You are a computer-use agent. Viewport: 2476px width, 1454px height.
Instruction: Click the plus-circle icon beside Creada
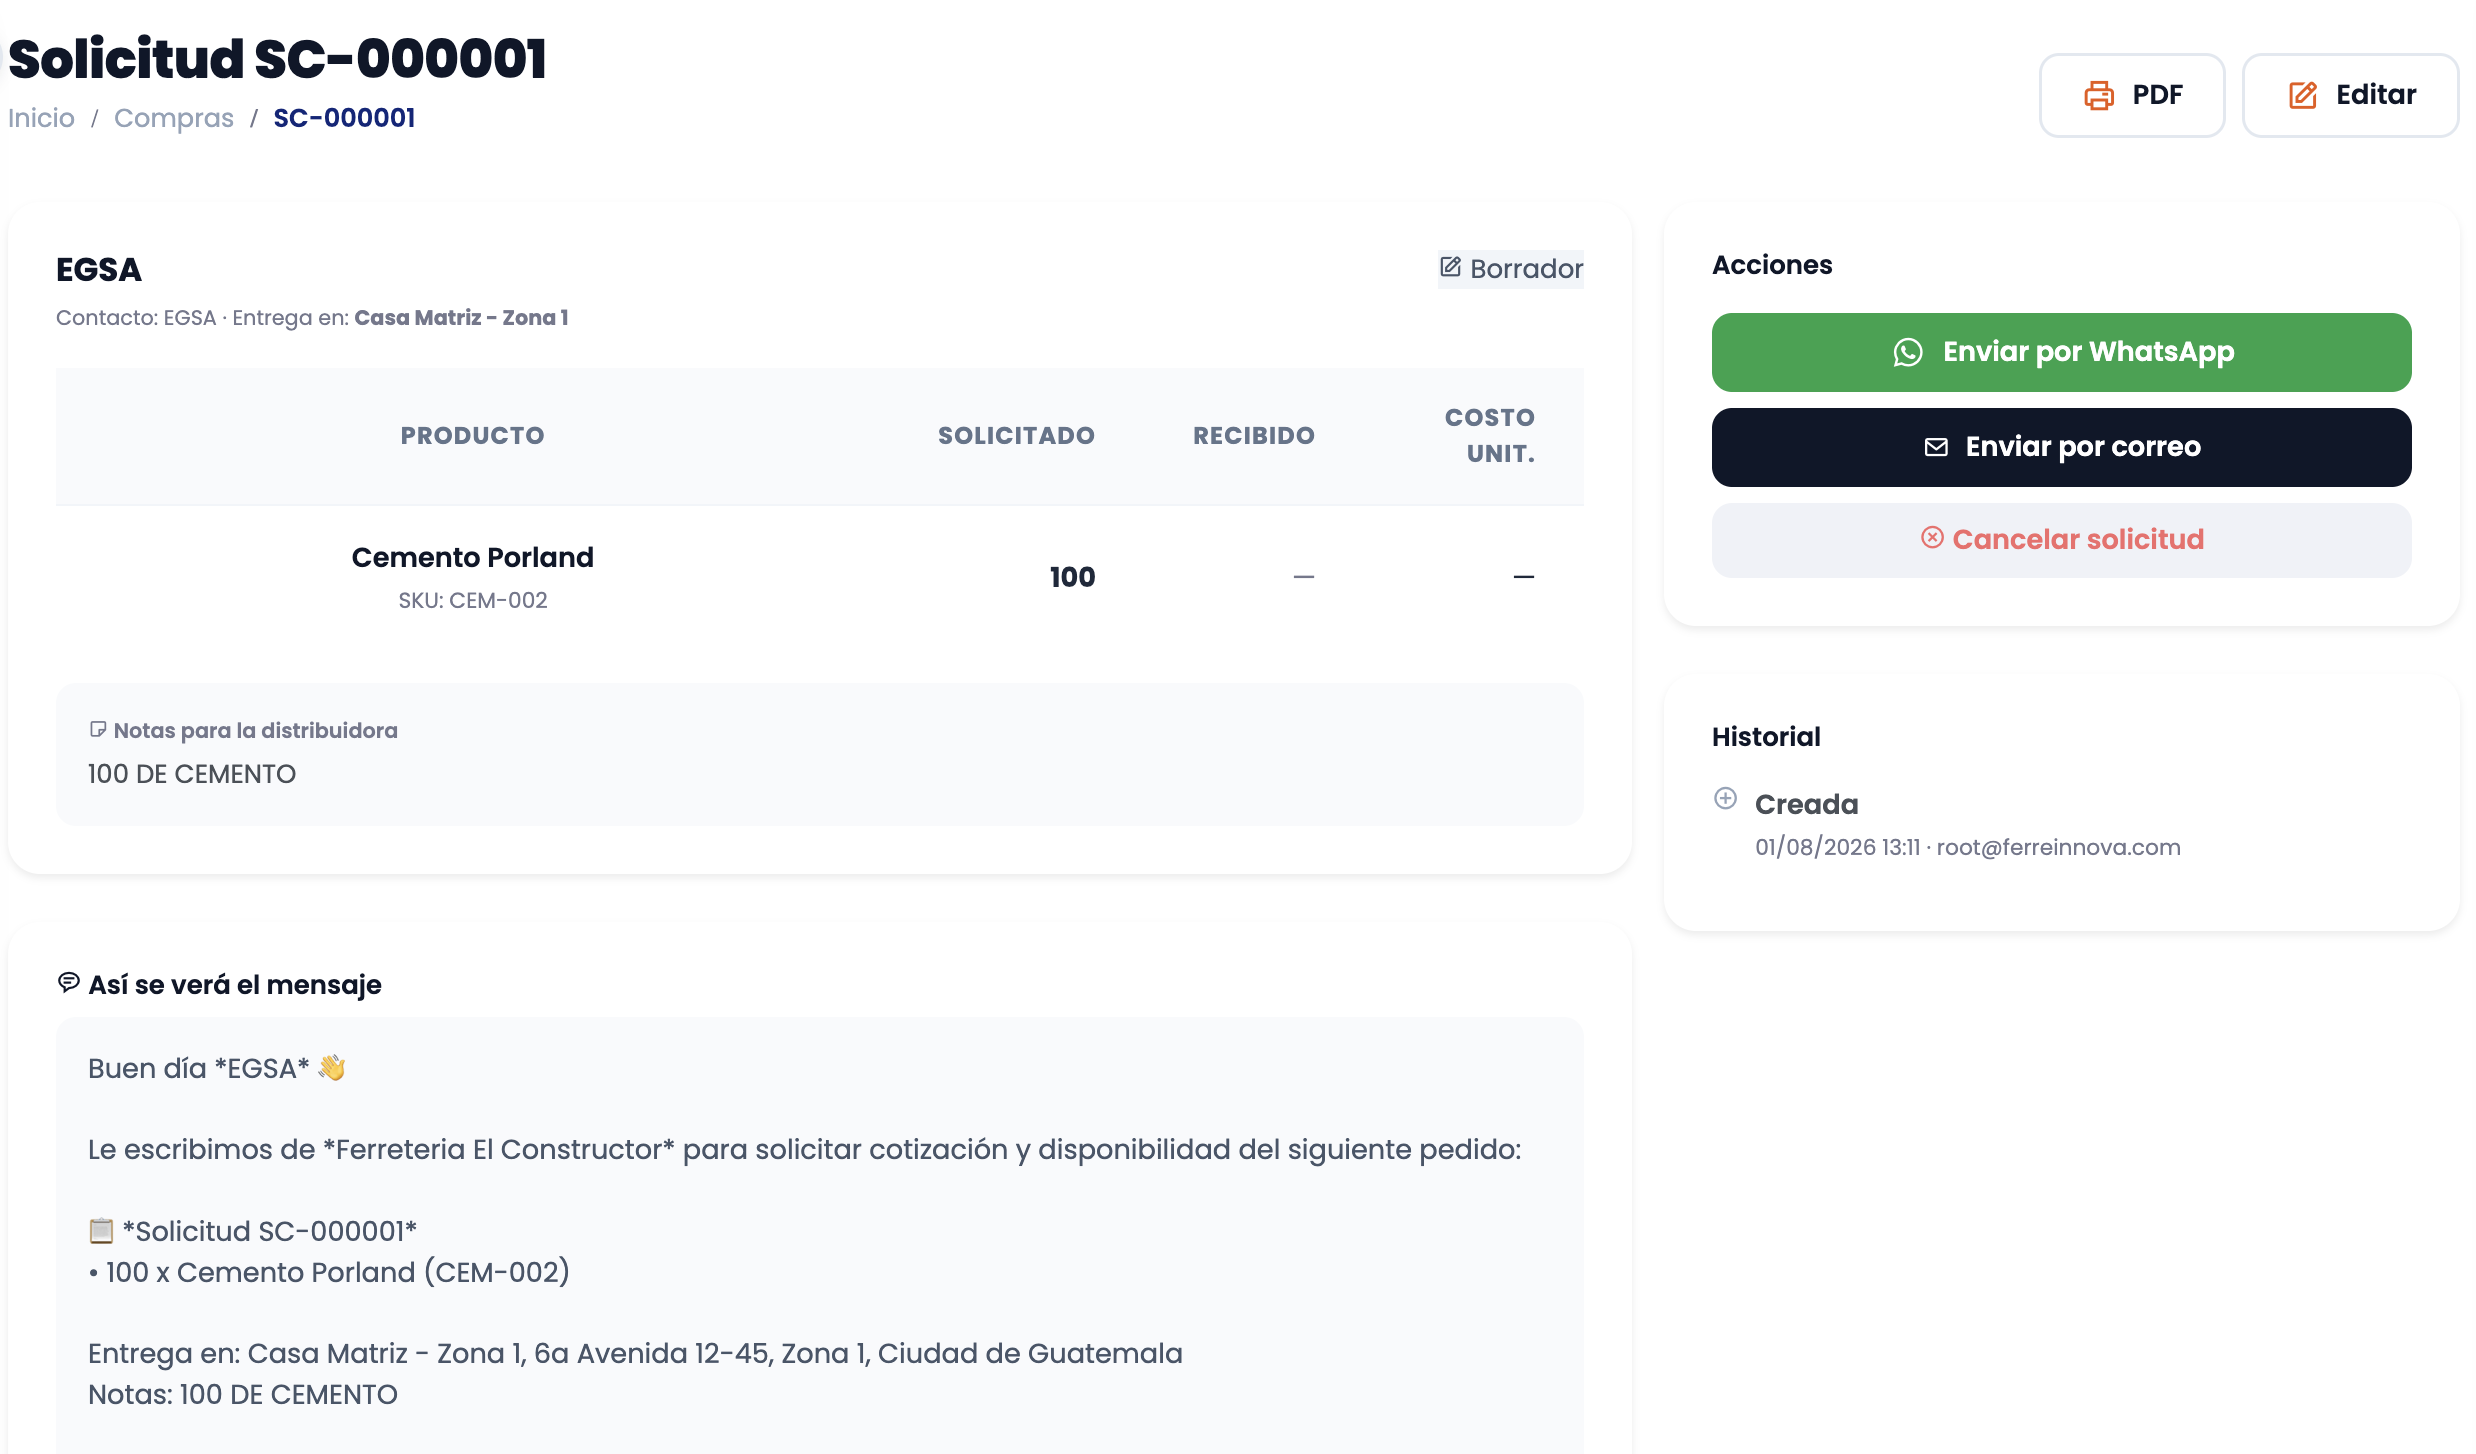point(1725,798)
